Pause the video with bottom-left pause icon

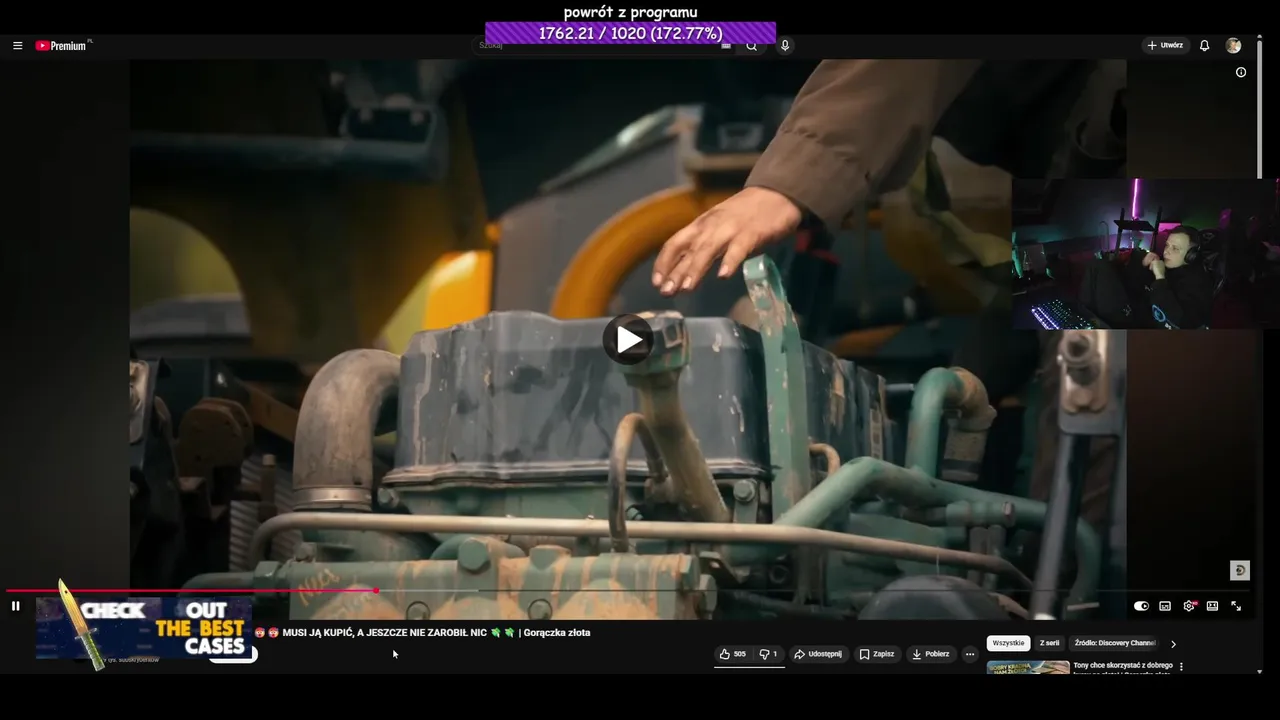[x=15, y=606]
